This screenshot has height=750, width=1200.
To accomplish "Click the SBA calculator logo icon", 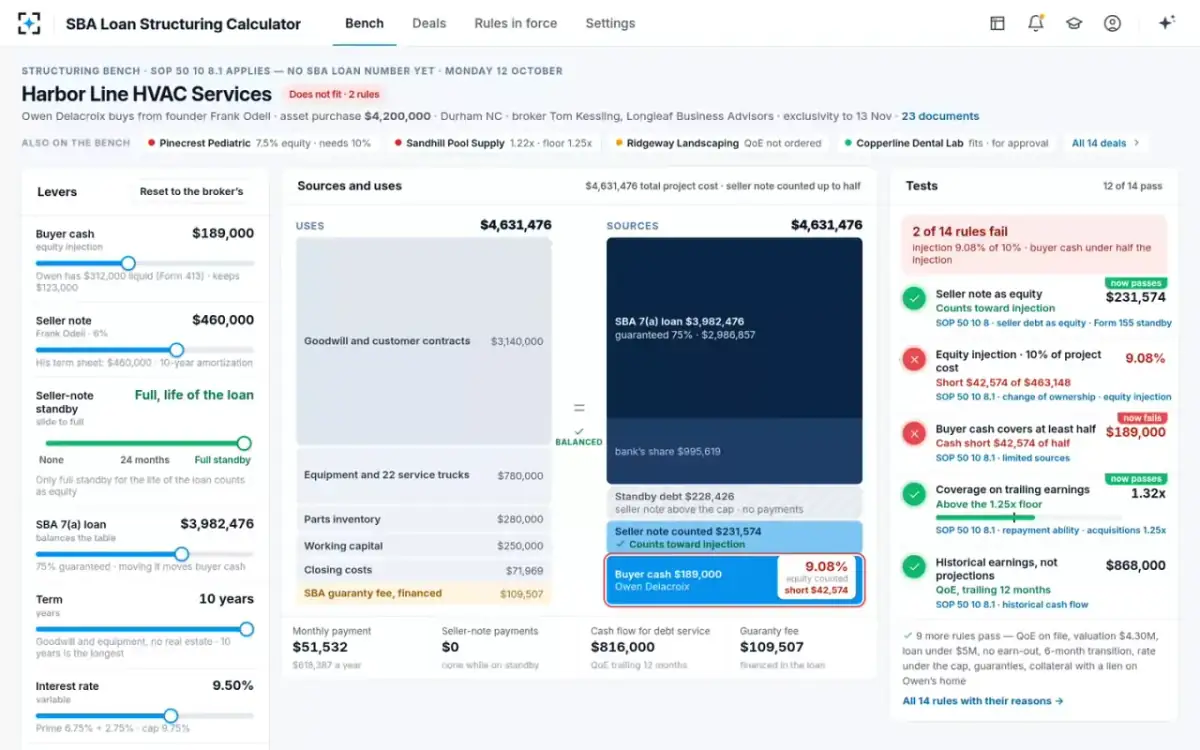I will [x=29, y=23].
